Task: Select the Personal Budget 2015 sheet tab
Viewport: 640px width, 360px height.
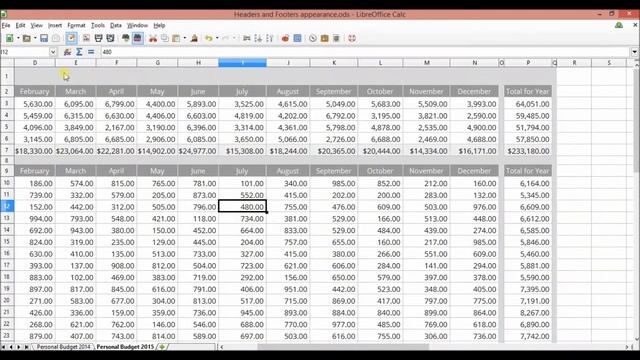Action: pyautogui.click(x=125, y=347)
